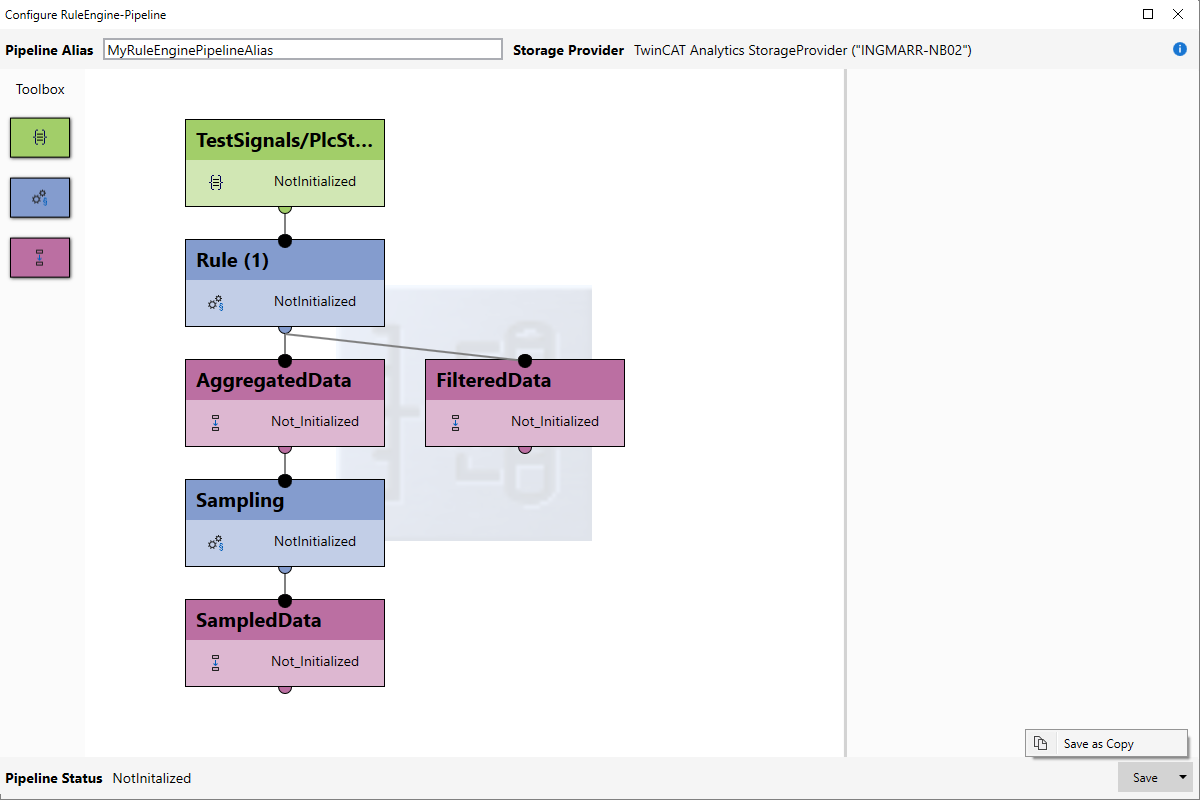The width and height of the screenshot is (1200, 800).
Task: Click output port of TestSignals node
Action: tap(285, 209)
